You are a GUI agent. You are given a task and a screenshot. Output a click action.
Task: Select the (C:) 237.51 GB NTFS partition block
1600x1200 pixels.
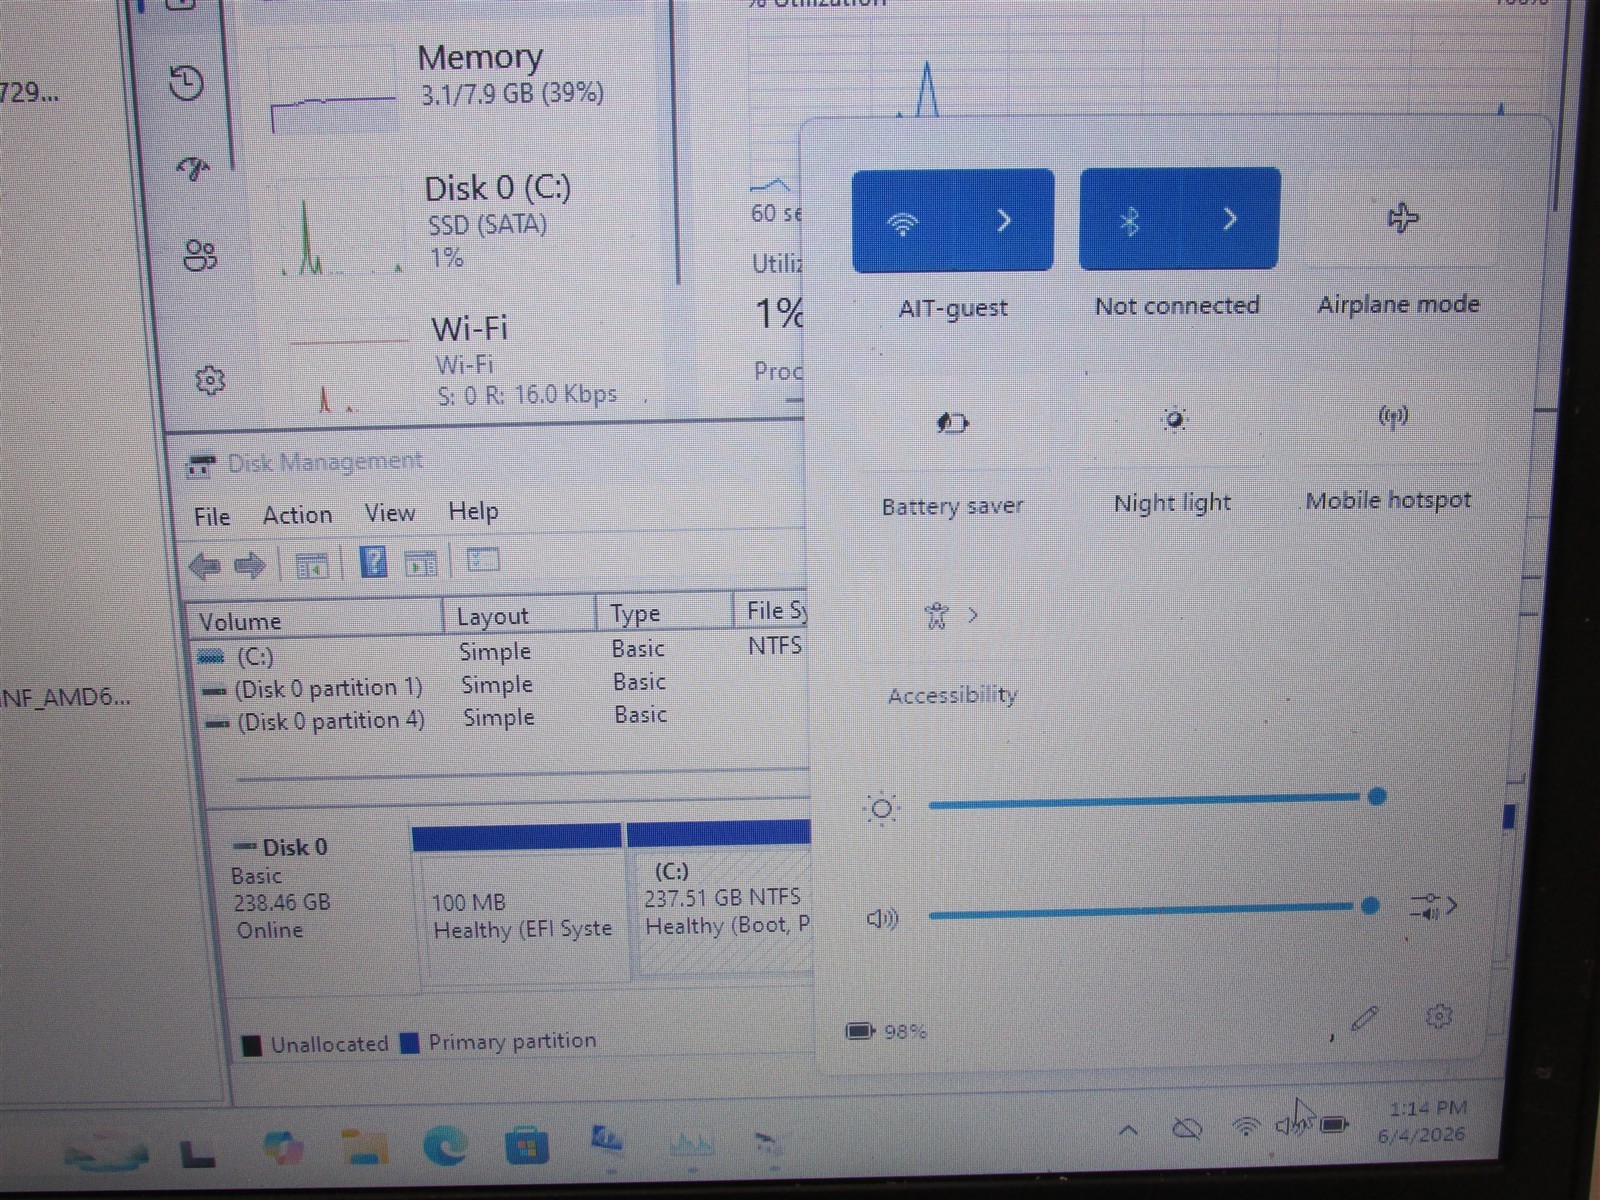(x=721, y=897)
